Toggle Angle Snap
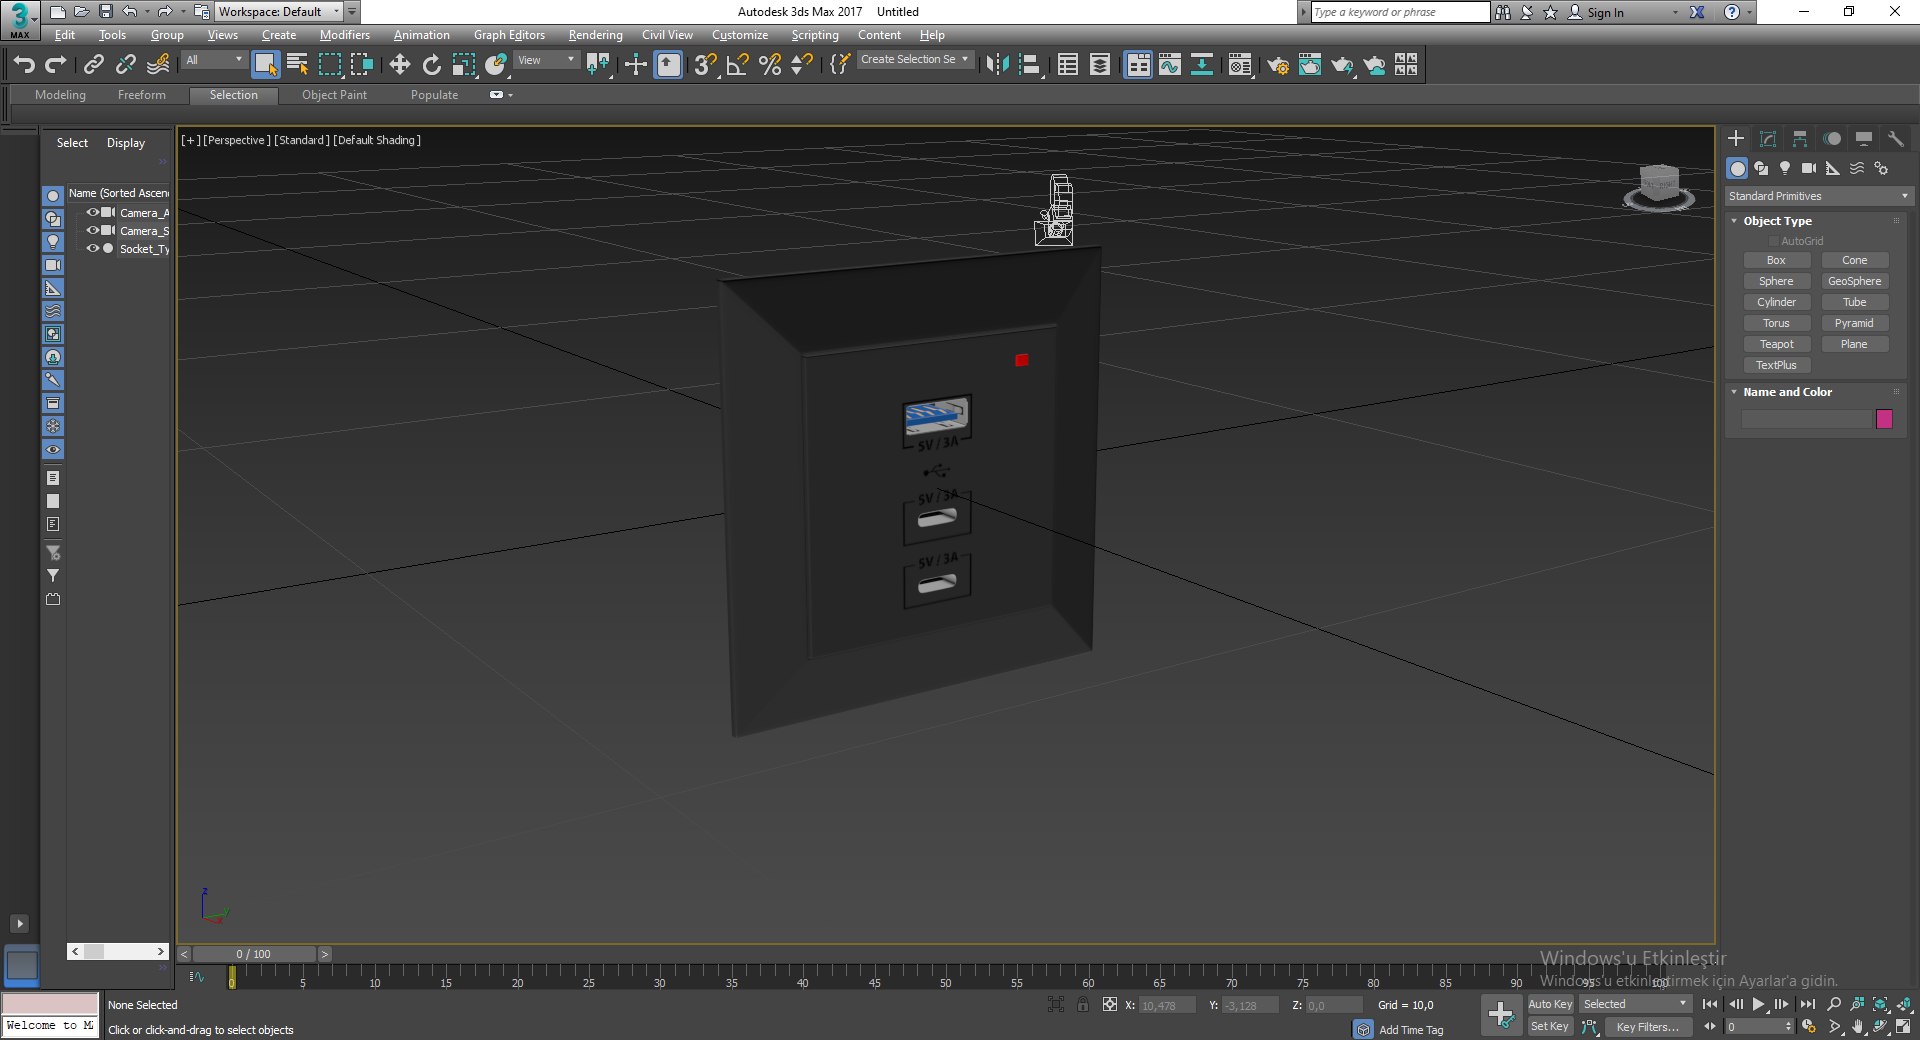 tap(738, 65)
